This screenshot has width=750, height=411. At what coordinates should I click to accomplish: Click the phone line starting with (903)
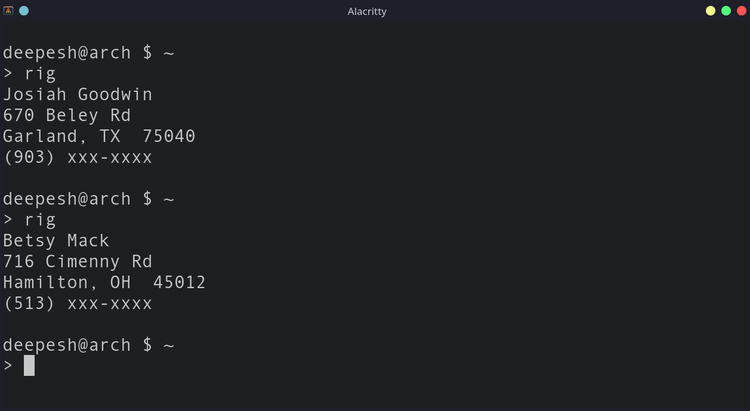pyautogui.click(x=77, y=157)
